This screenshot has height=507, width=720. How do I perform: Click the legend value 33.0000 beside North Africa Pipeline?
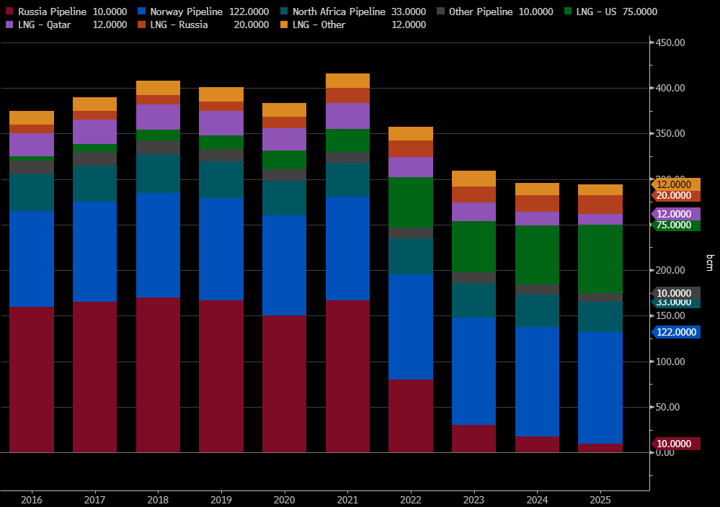click(x=409, y=12)
